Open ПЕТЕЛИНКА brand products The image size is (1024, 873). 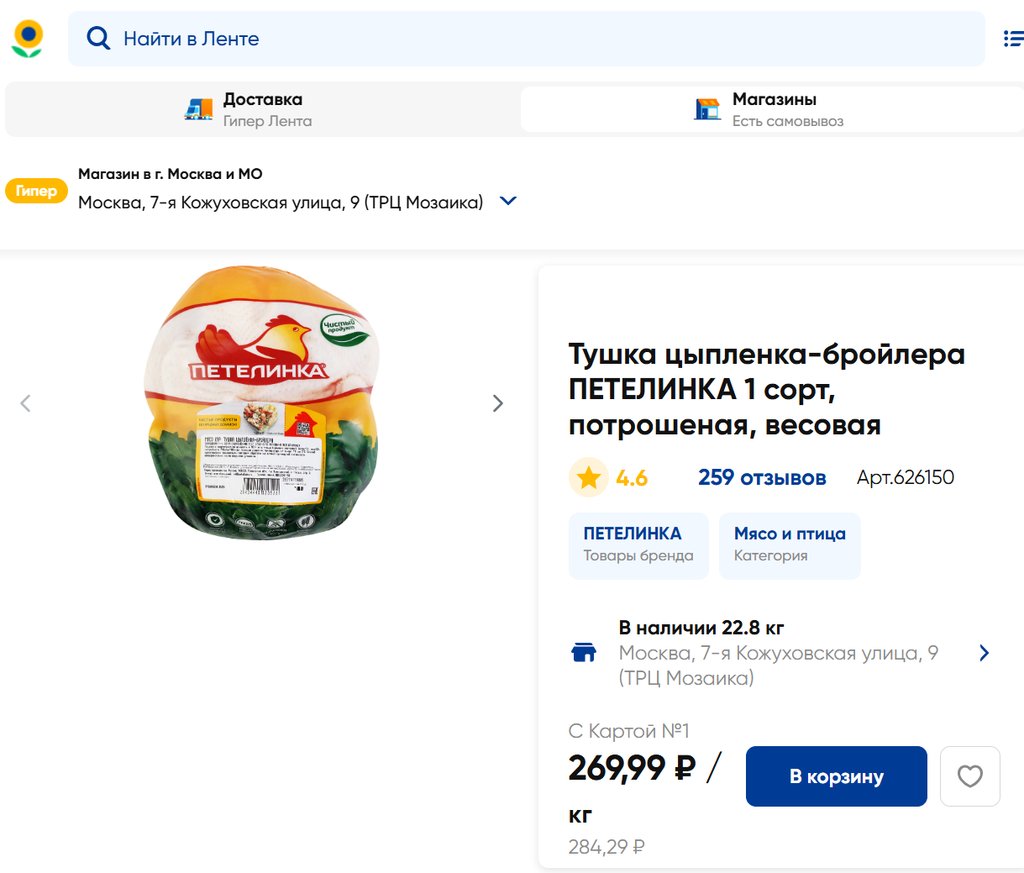[x=638, y=545]
